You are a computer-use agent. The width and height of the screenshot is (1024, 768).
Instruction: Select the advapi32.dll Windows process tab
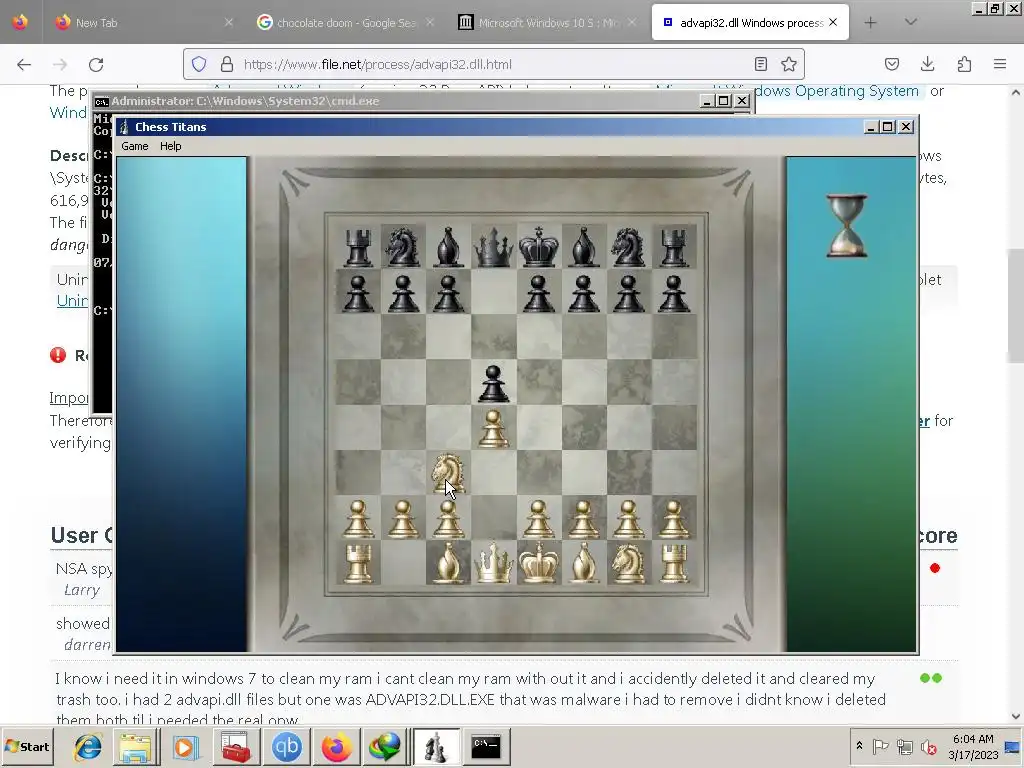tap(750, 23)
